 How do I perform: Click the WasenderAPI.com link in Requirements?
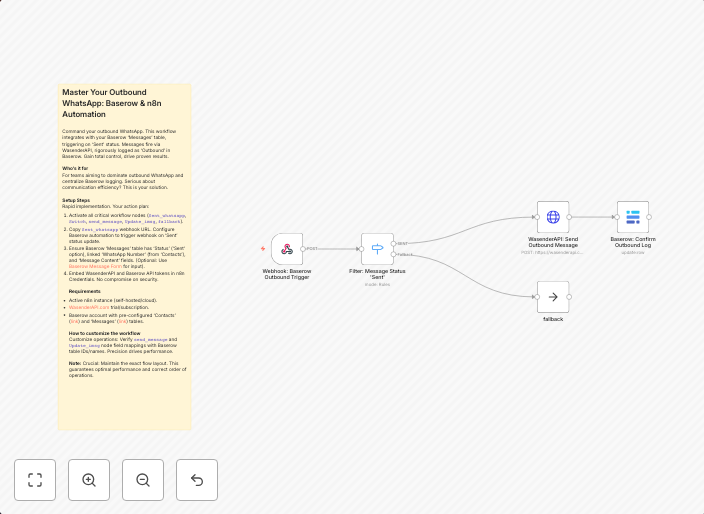(x=89, y=308)
